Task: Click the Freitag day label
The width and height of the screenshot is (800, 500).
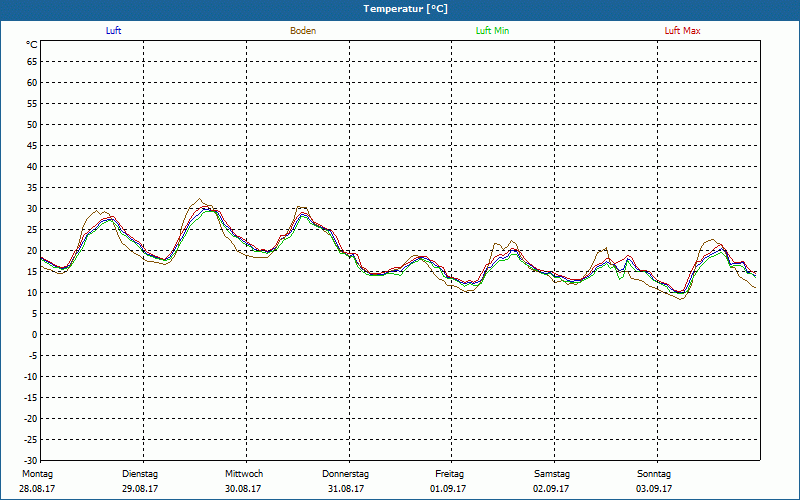Action: click(x=449, y=474)
